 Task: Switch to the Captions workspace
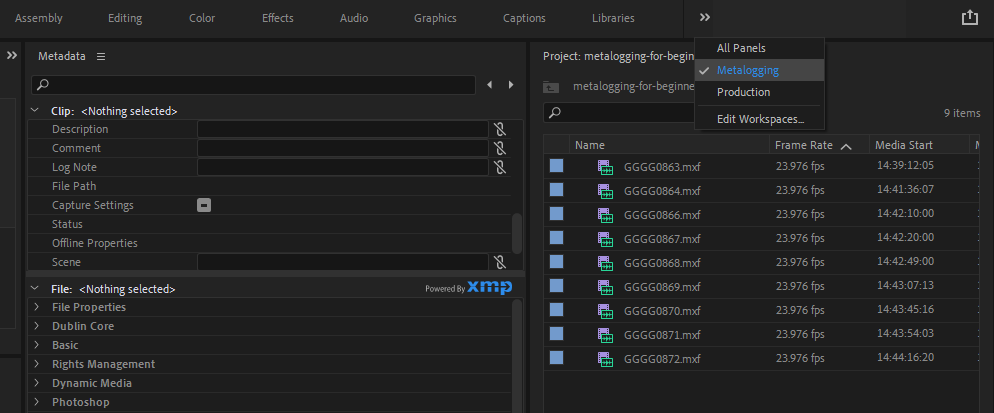[524, 18]
